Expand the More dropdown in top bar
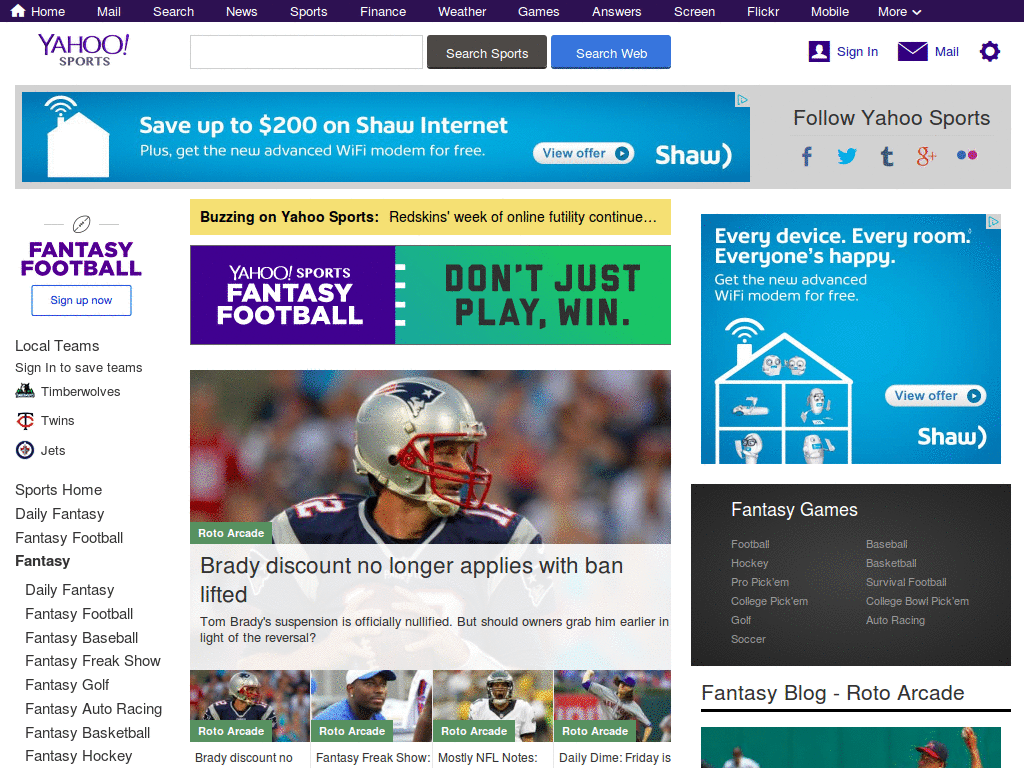This screenshot has height=768, width=1024. pos(899,12)
